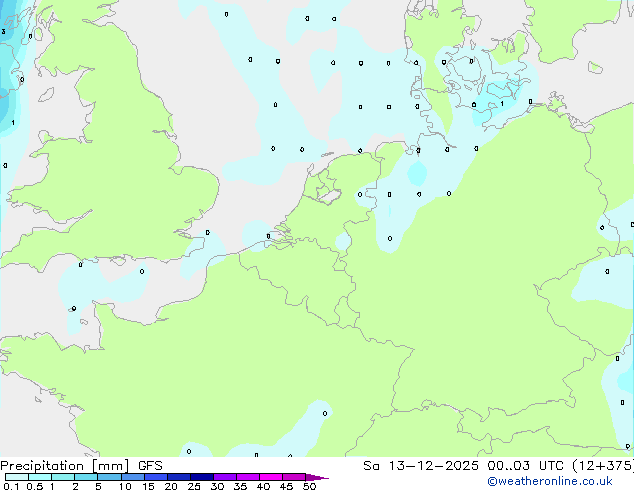Select the "50" legend value

coord(309,486)
